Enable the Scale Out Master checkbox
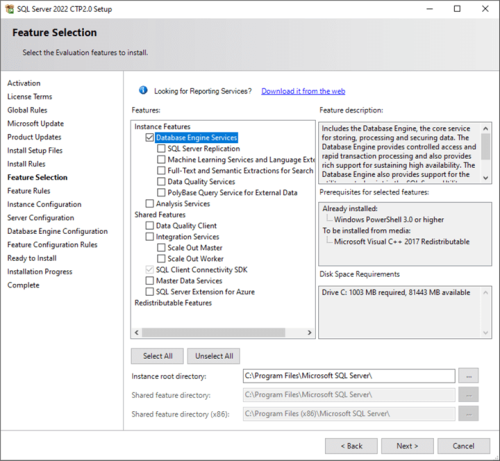The width and height of the screenshot is (500, 461). [161, 247]
